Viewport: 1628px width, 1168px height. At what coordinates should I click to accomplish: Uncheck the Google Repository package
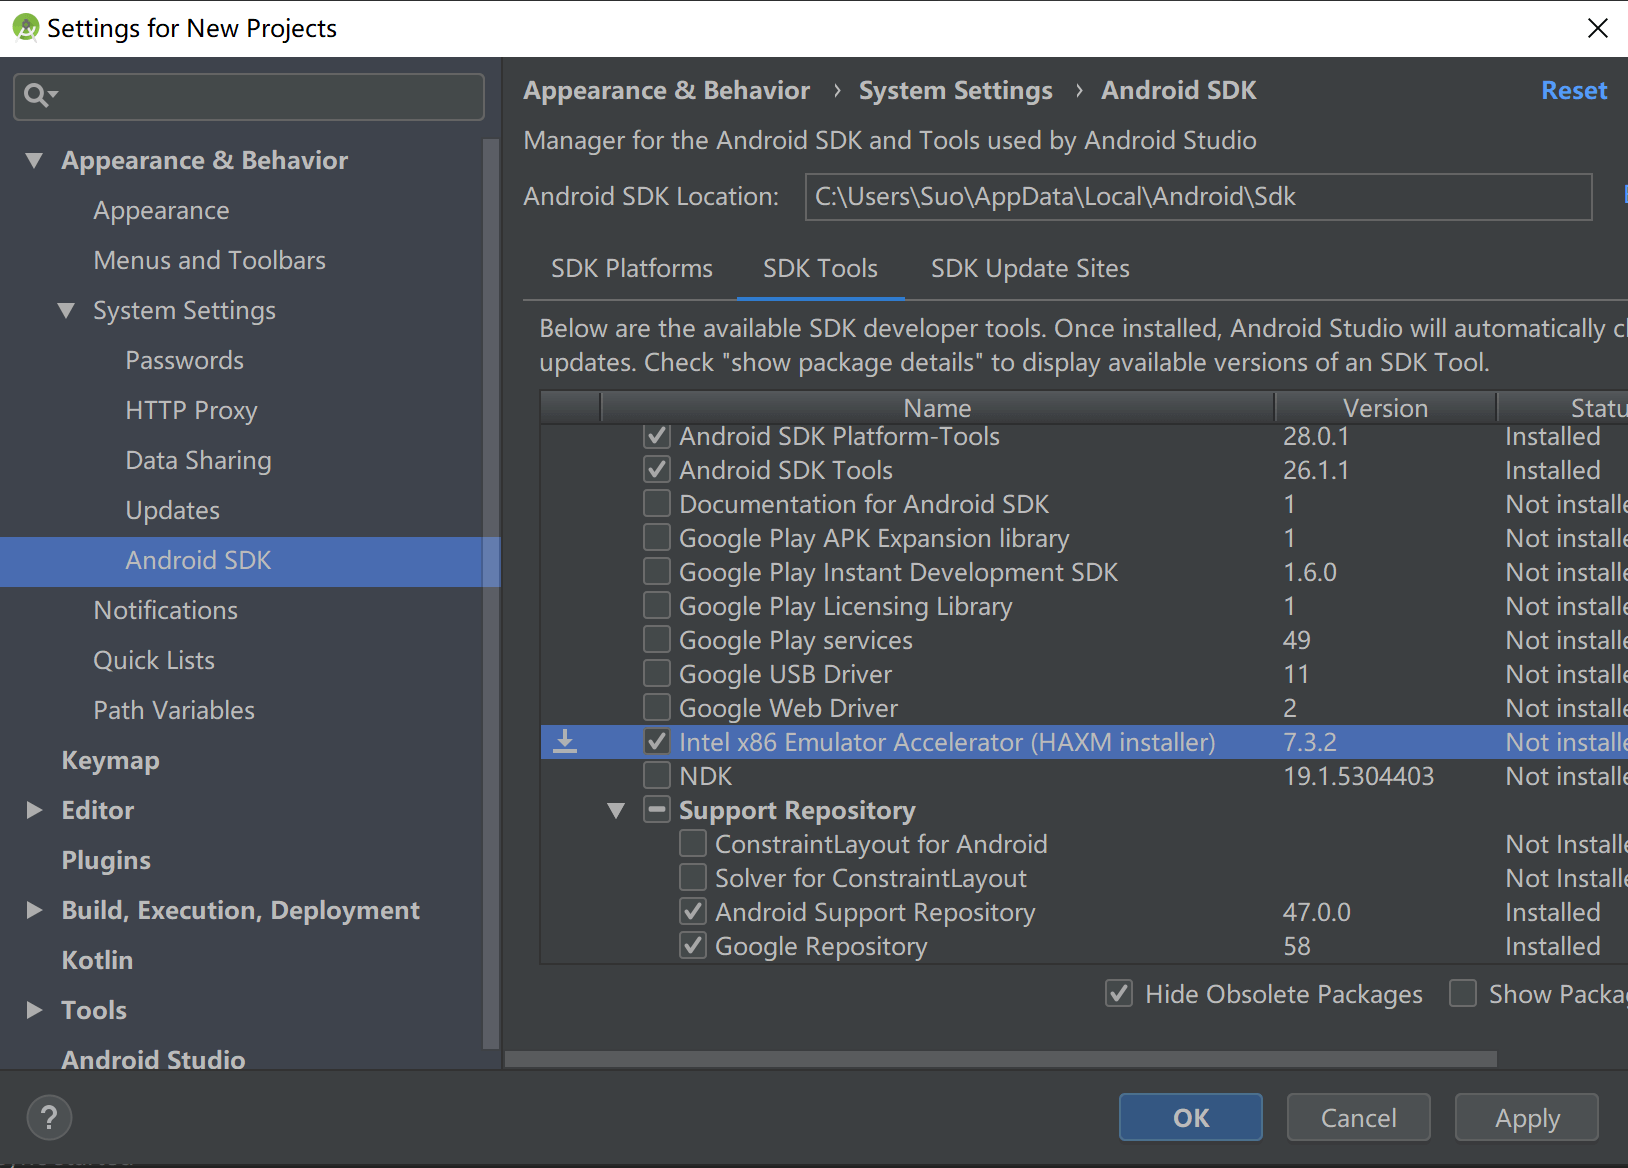pyautogui.click(x=692, y=945)
